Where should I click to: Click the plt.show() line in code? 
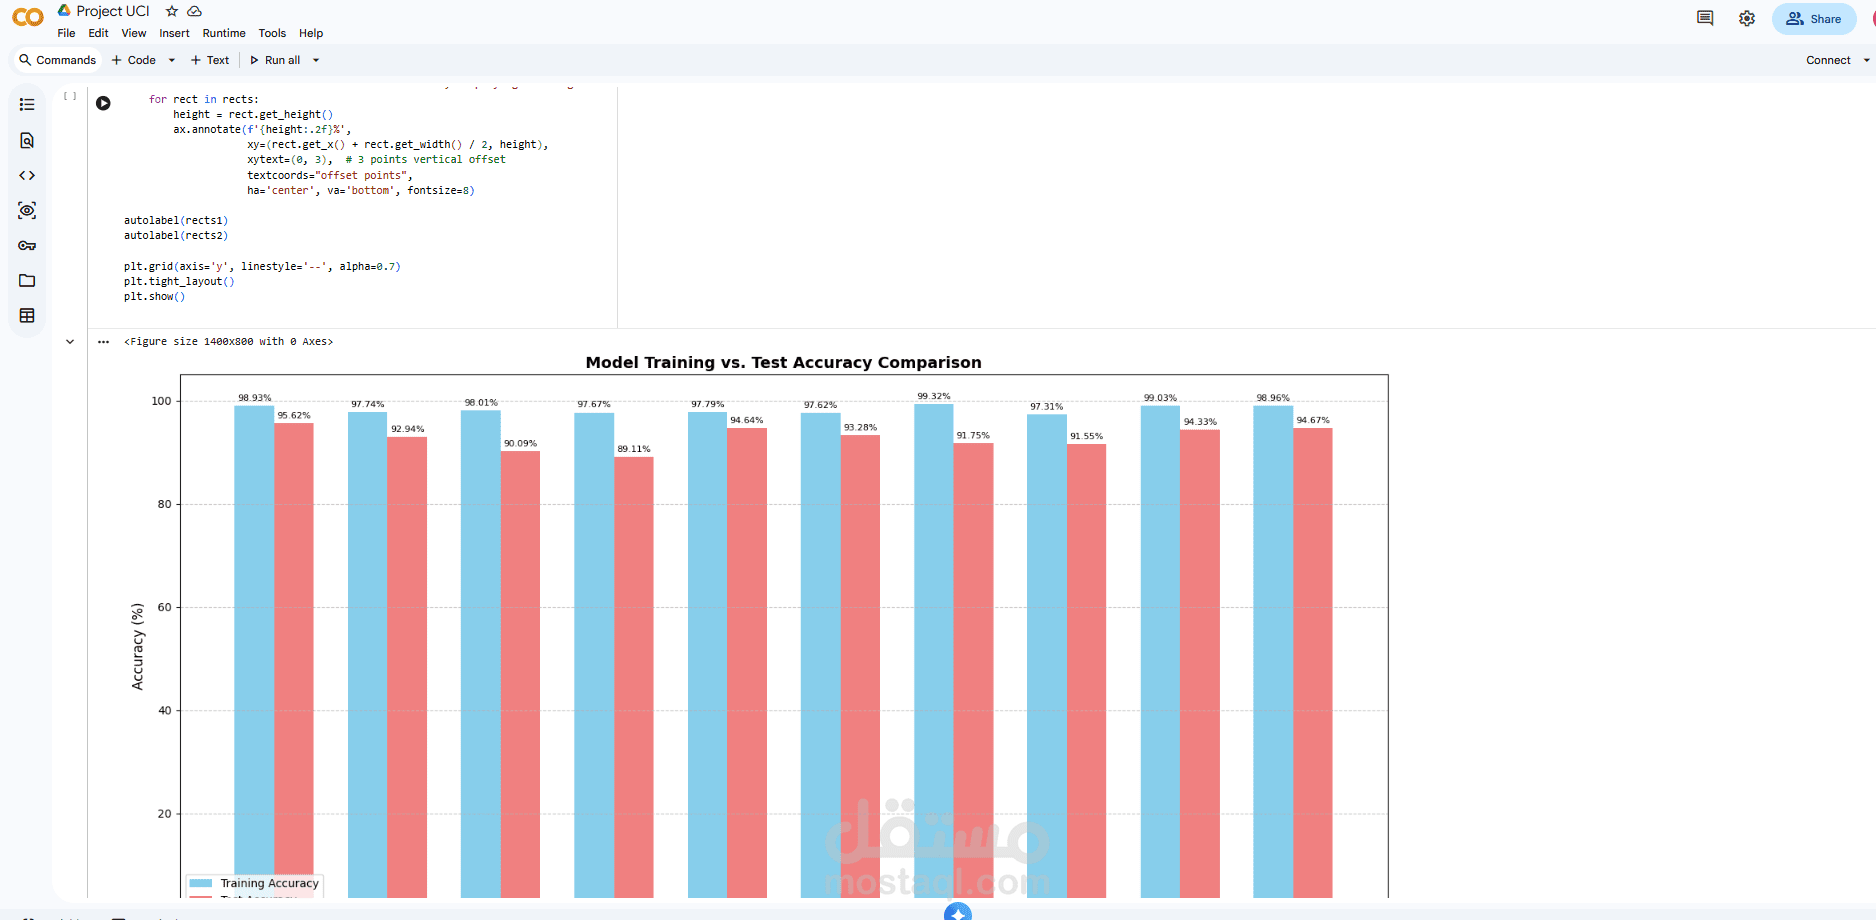[154, 297]
